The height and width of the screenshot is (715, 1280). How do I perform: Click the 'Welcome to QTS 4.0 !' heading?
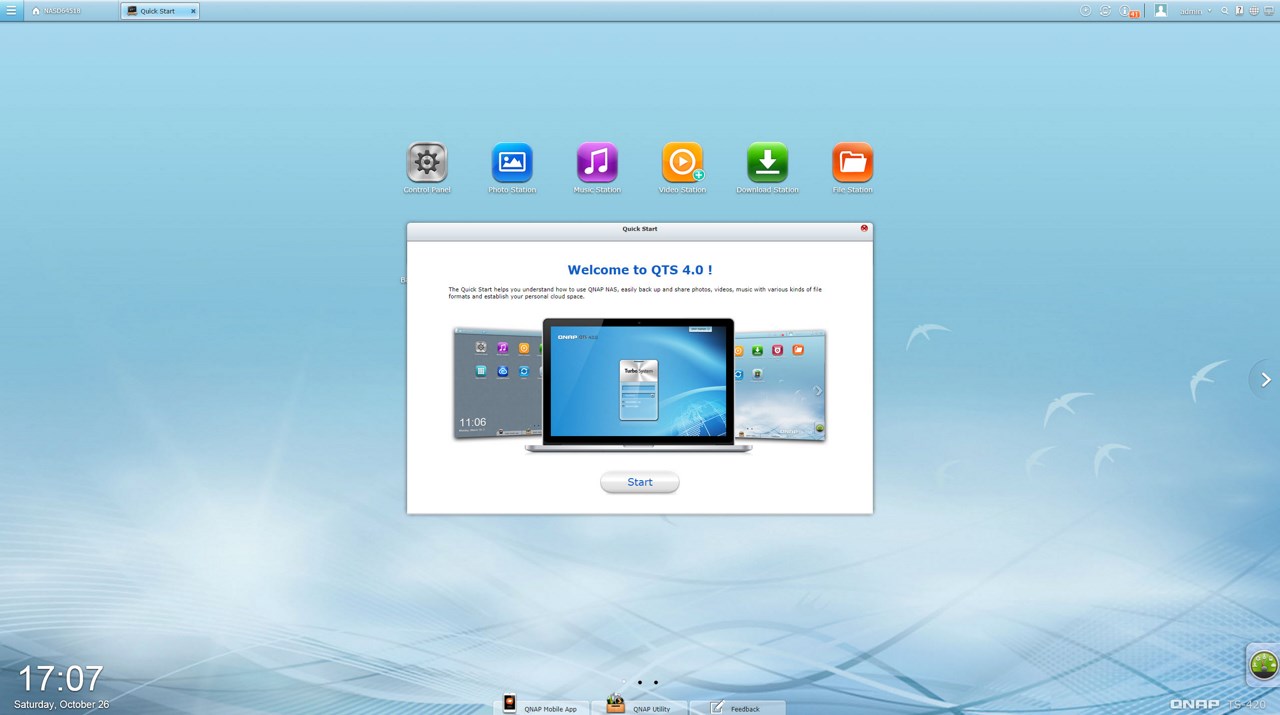pyautogui.click(x=640, y=270)
